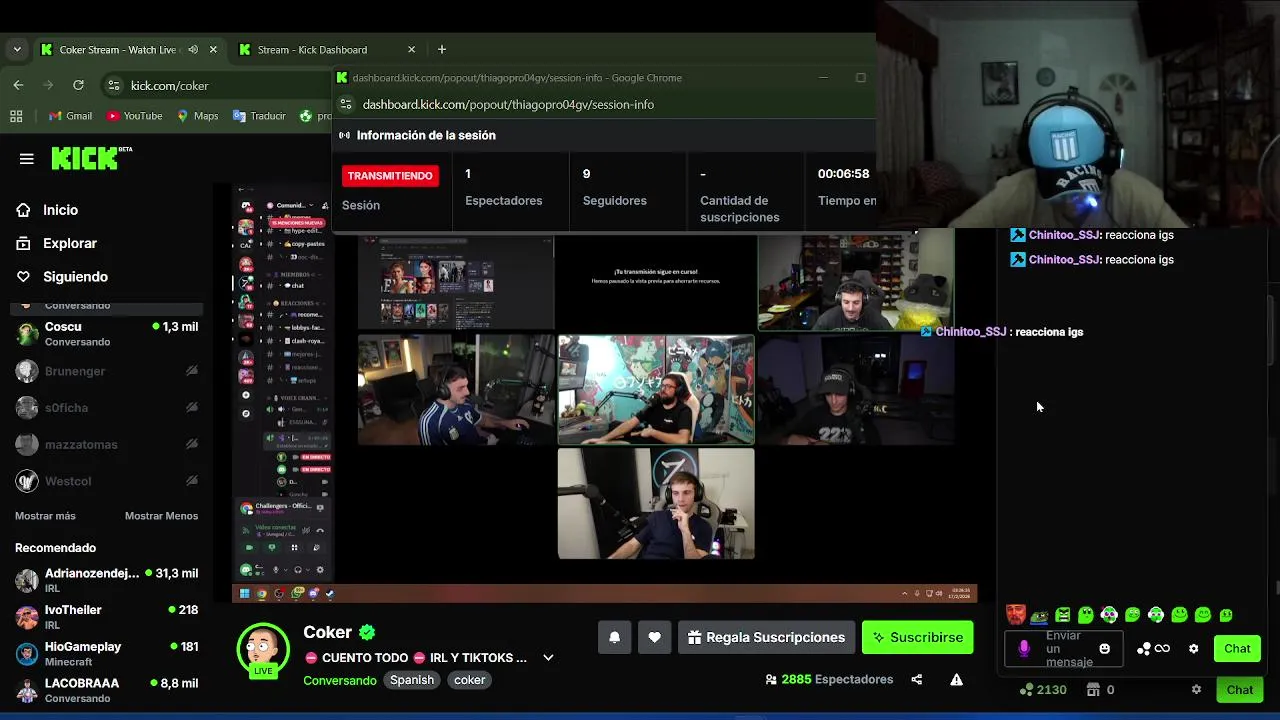Image resolution: width=1280 pixels, height=720 pixels.
Task: Select the angry green square emote
Action: (1063, 615)
